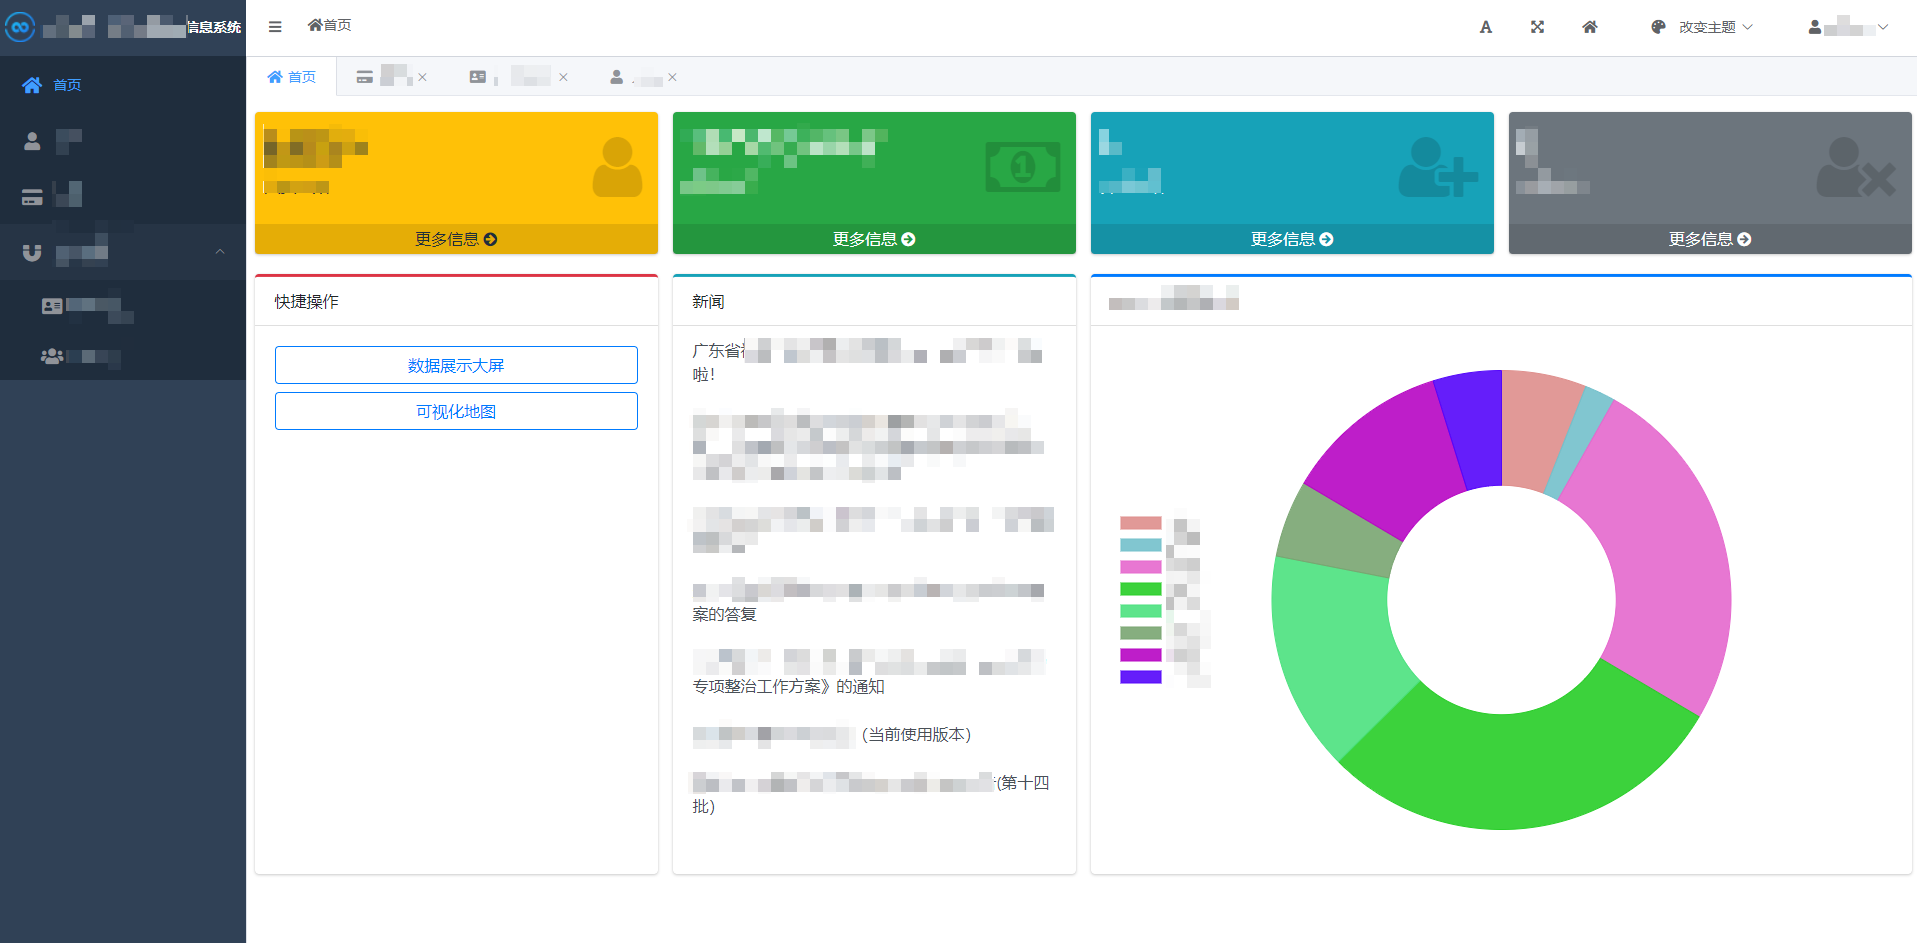Click 更多信息 on the green card
This screenshot has width=1917, height=943.
(x=874, y=239)
